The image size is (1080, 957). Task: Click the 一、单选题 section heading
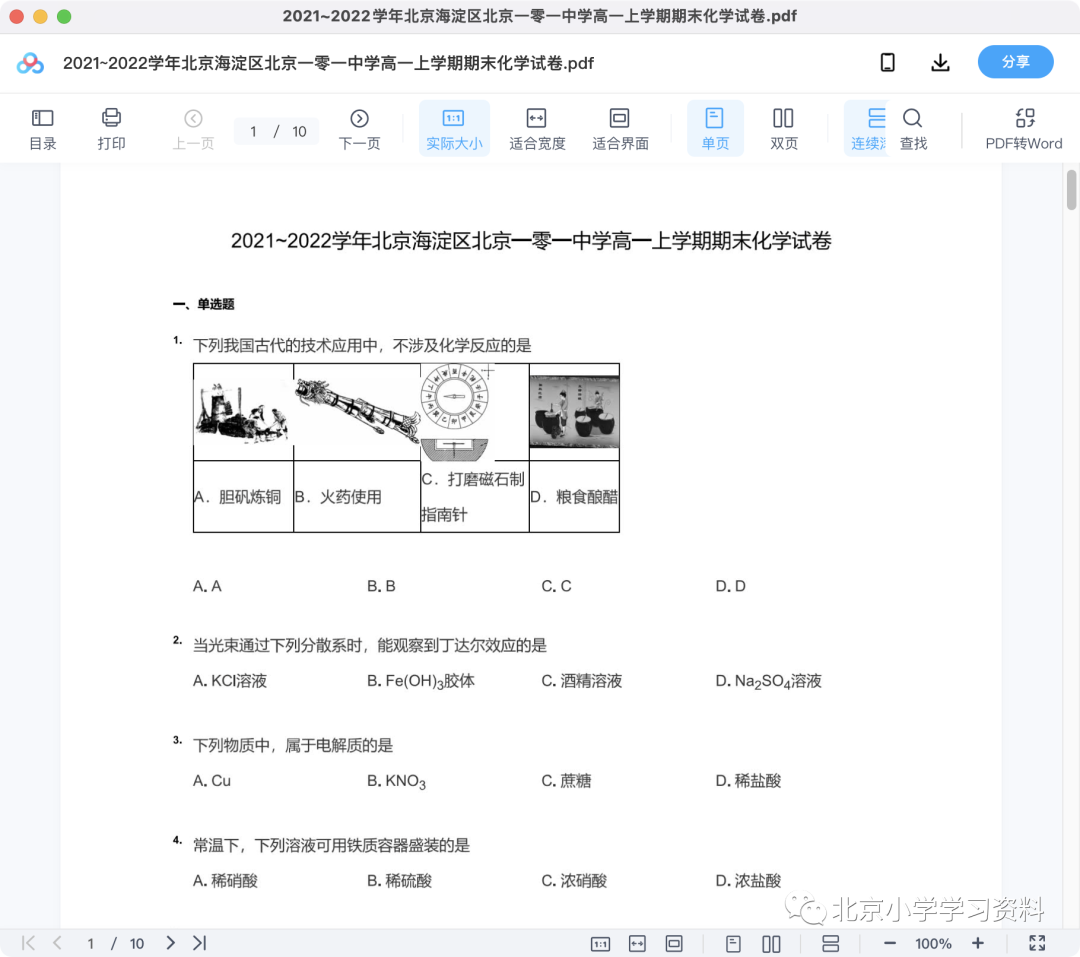pos(204,305)
